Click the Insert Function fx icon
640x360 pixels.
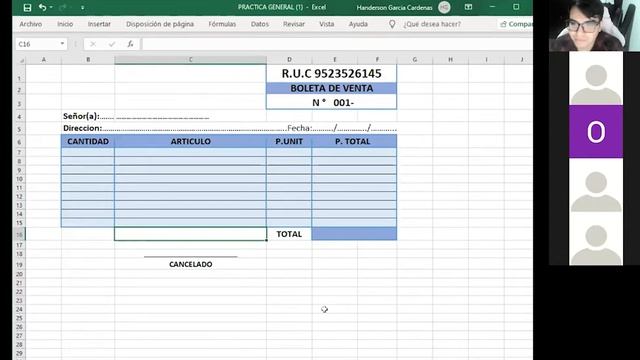pos(130,44)
